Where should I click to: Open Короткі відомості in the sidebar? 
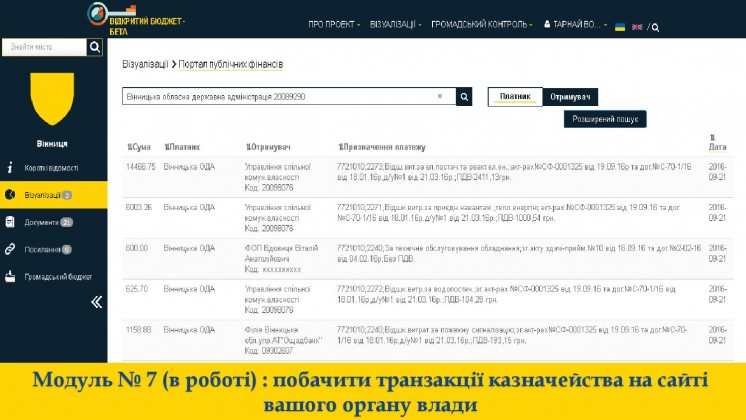51,168
